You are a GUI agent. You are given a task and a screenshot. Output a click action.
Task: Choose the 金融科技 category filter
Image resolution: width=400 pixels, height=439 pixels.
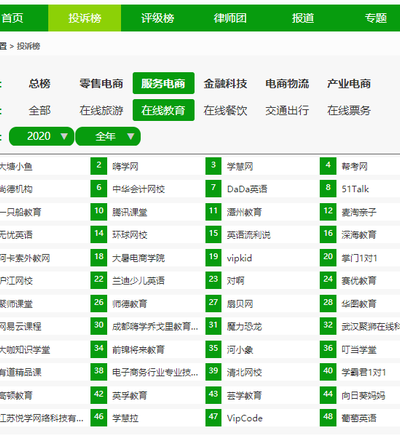[x=225, y=83]
